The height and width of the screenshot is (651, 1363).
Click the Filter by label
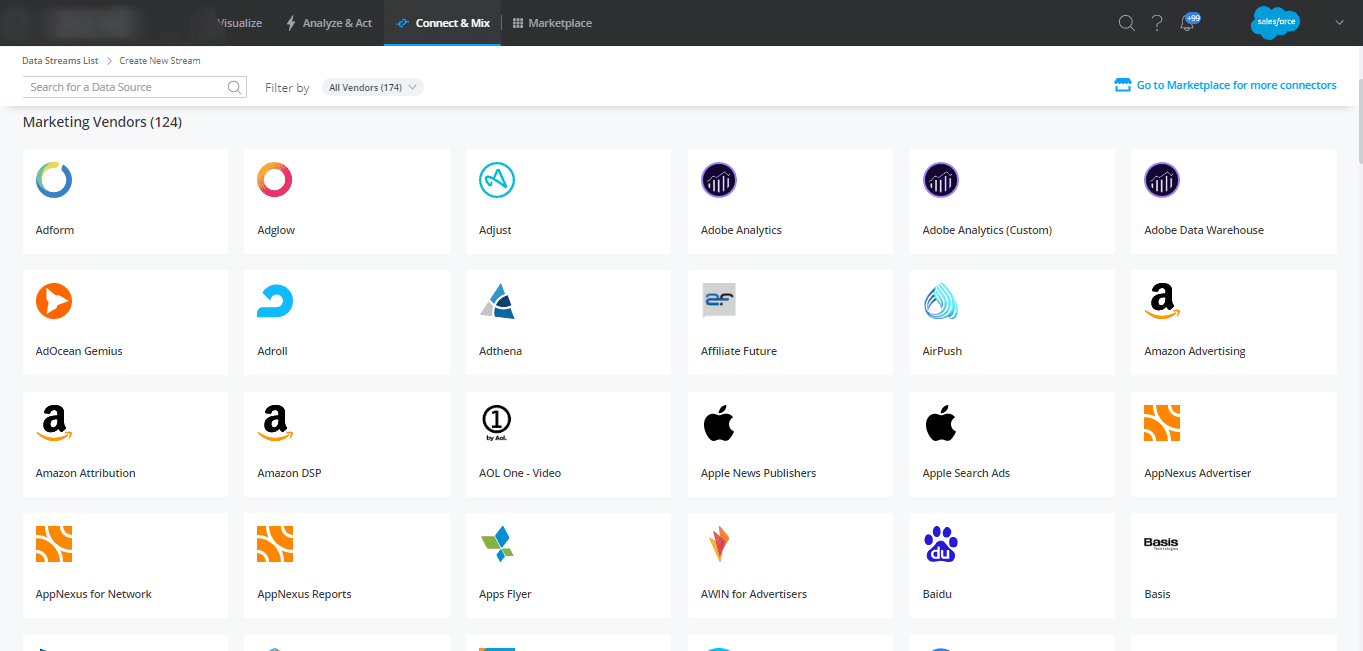[287, 88]
